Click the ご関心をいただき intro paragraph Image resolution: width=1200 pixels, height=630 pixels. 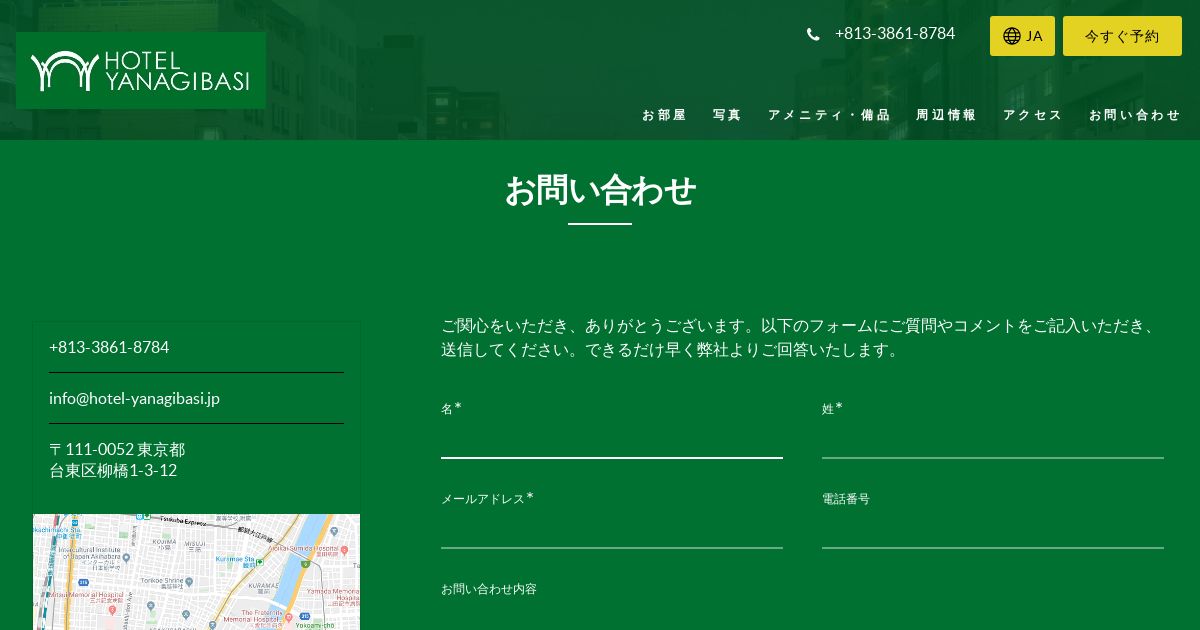[x=801, y=338]
